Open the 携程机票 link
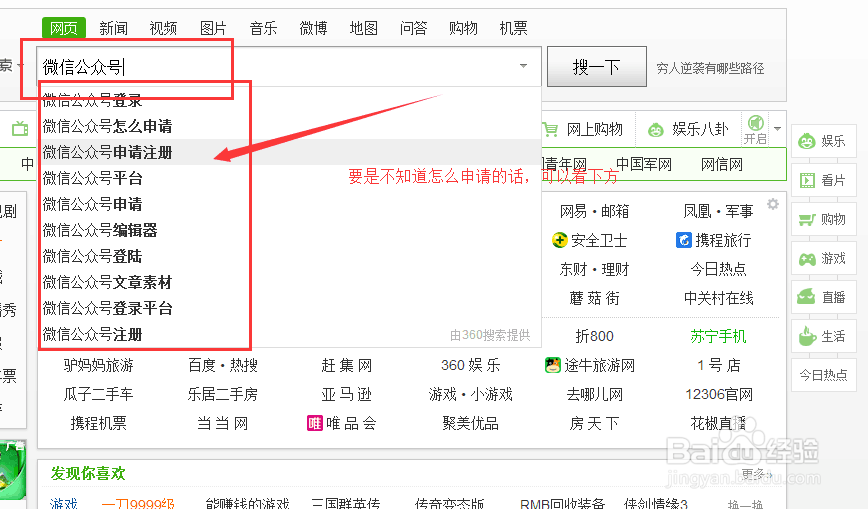 [99, 423]
